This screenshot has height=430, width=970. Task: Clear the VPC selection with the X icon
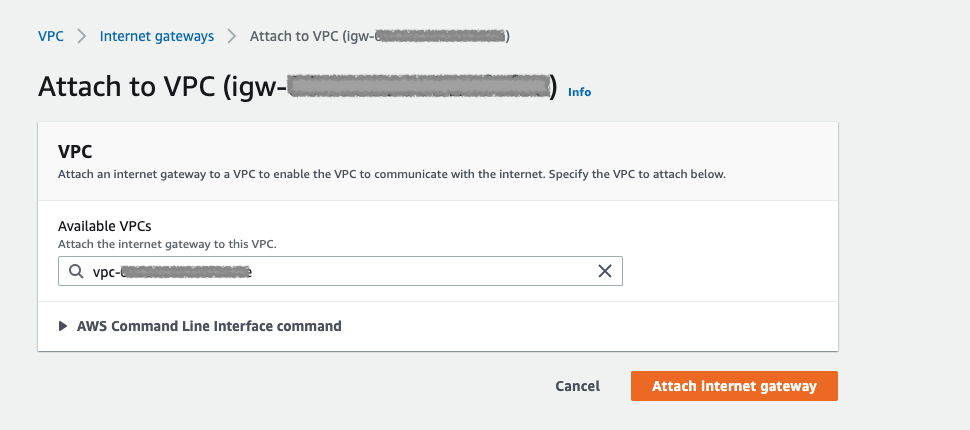click(604, 271)
